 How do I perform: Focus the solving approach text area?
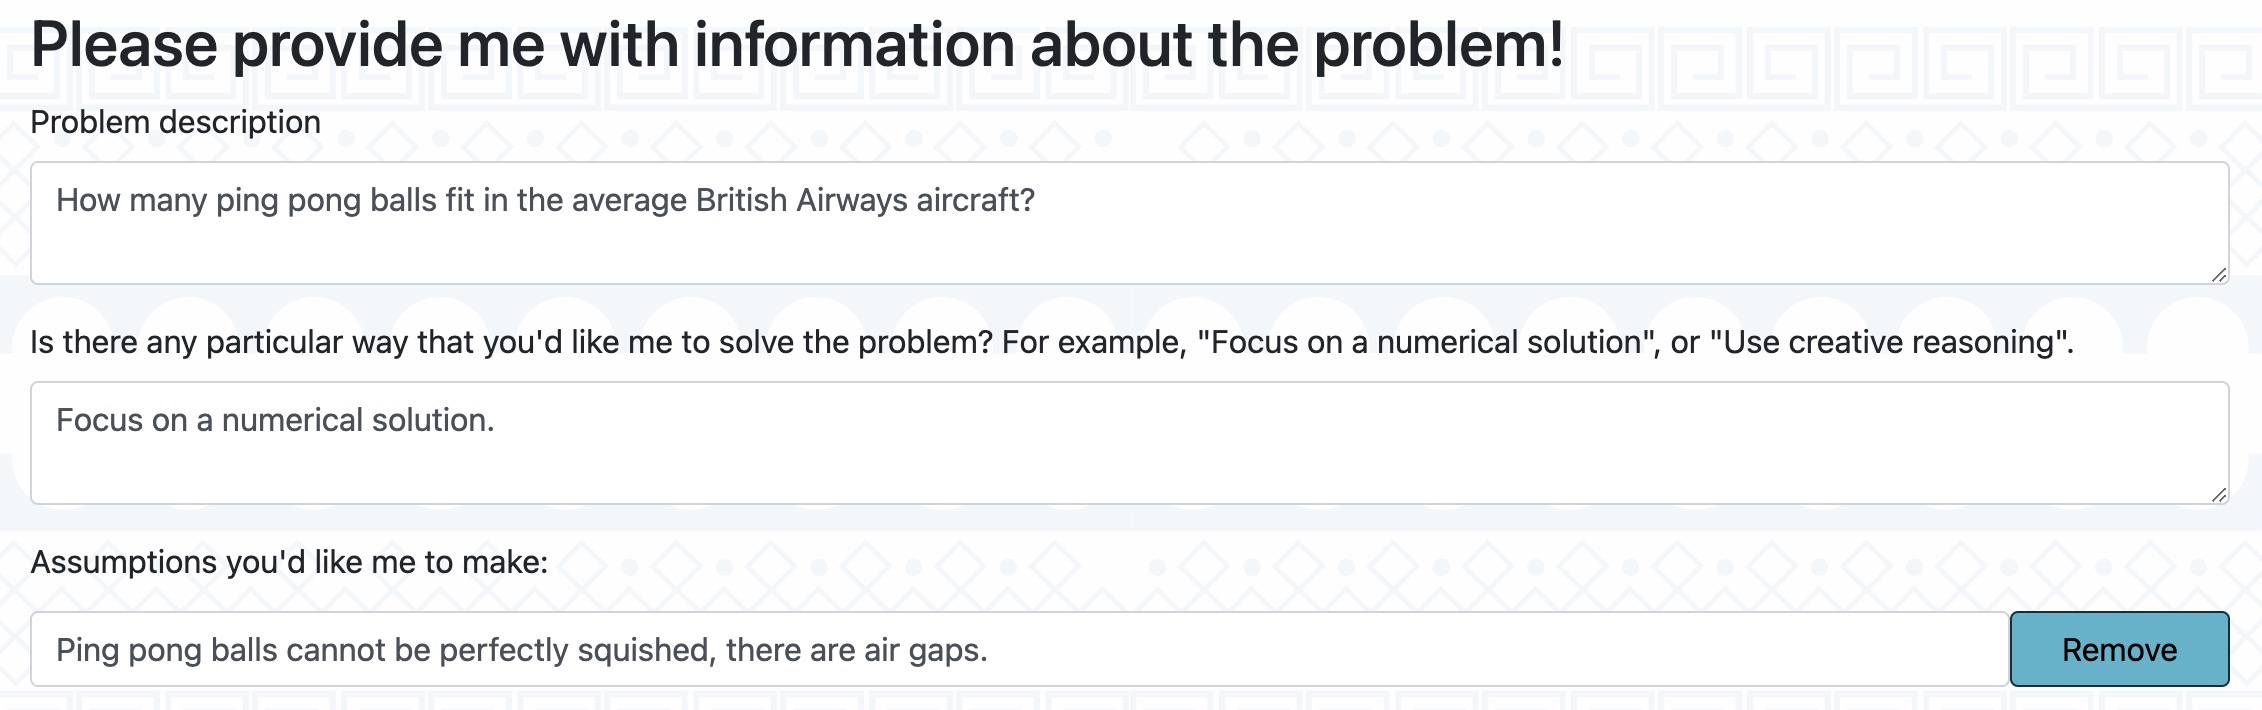click(1130, 443)
